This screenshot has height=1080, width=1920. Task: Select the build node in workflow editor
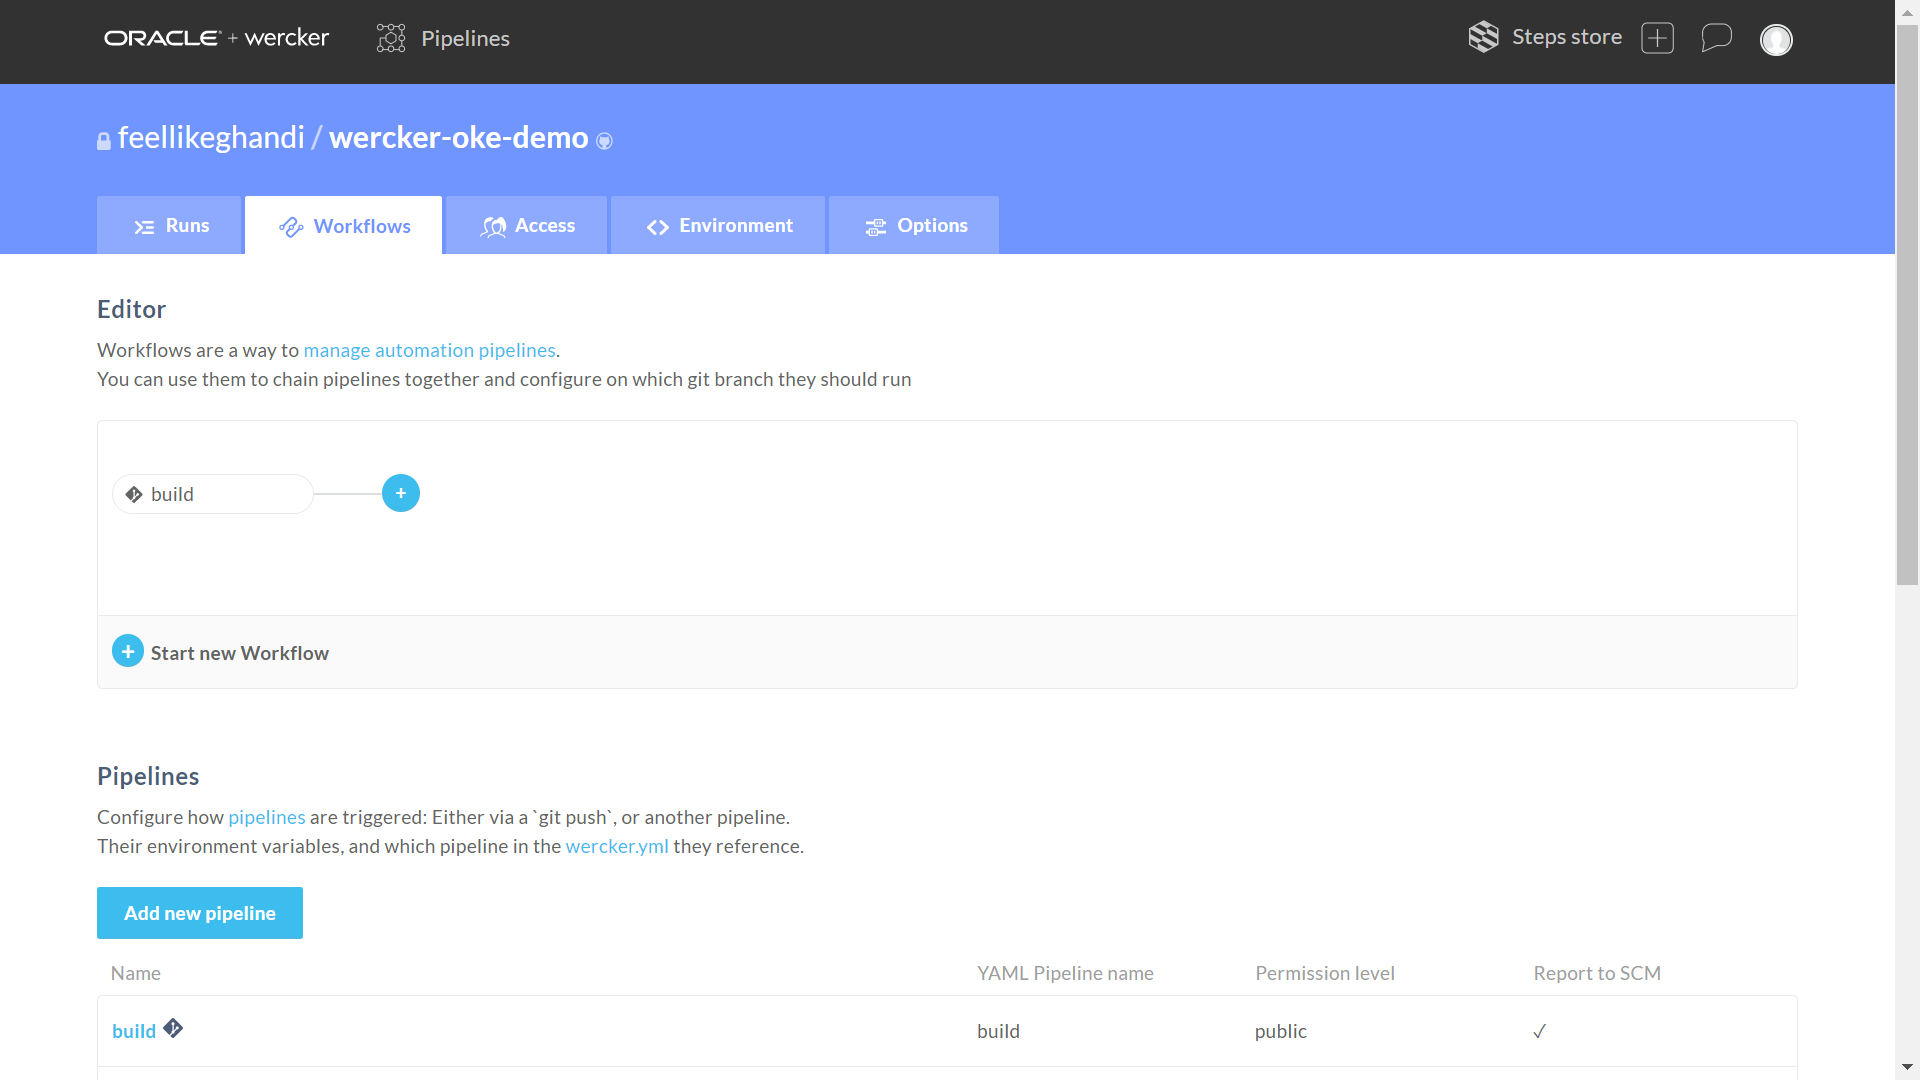coord(213,494)
